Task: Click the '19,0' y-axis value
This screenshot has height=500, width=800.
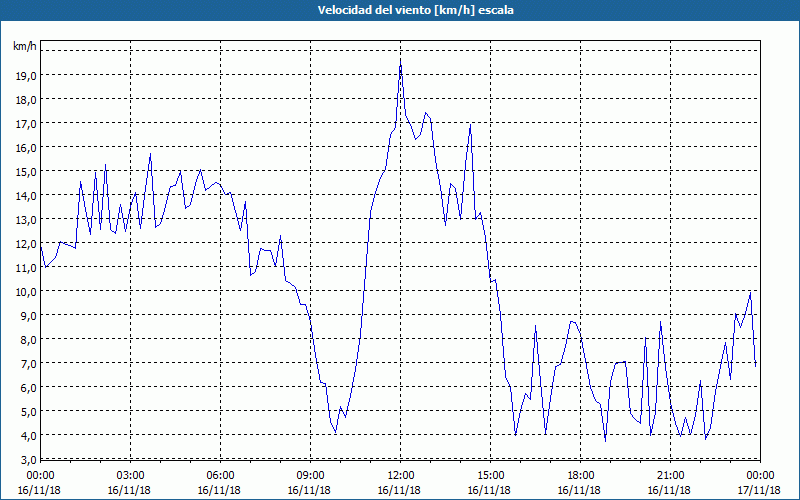Action: pyautogui.click(x=27, y=76)
